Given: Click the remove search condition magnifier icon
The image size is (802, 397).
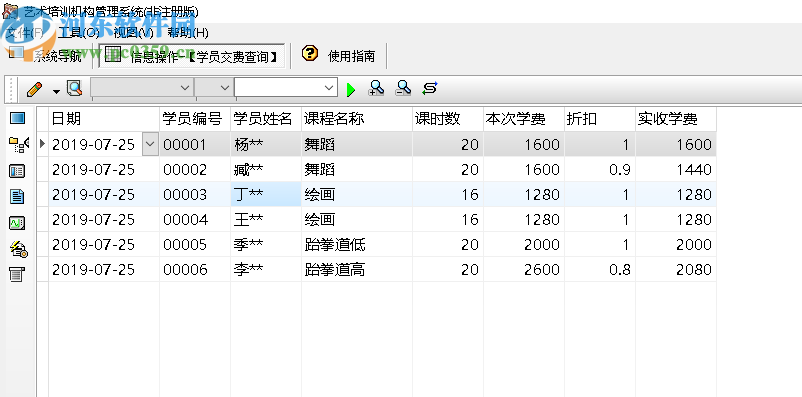Looking at the screenshot, I should [x=403, y=89].
